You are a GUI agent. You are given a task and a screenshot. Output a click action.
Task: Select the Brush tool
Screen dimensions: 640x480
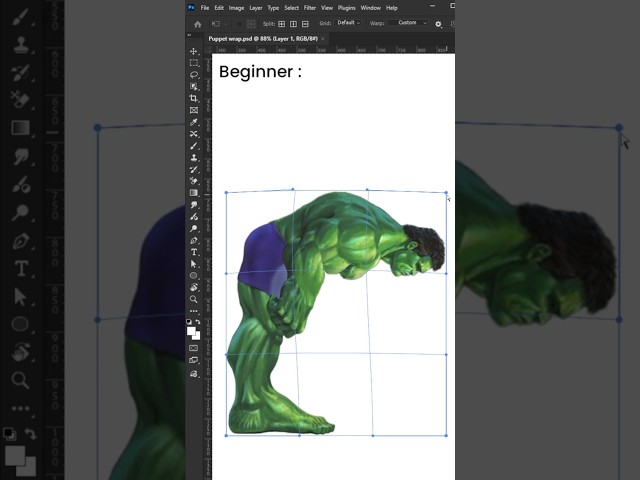pyautogui.click(x=193, y=146)
